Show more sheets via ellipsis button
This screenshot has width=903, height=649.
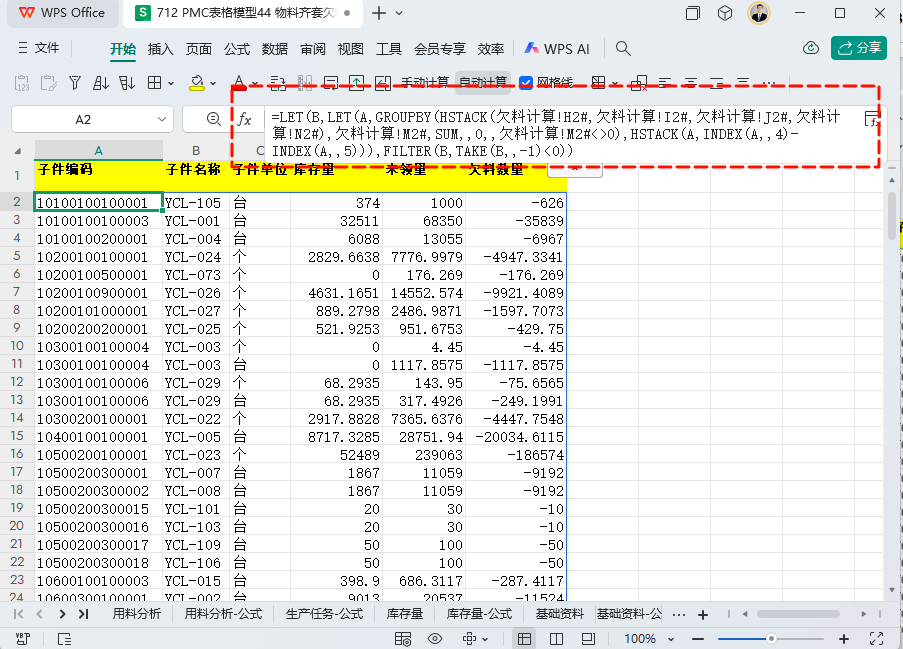[679, 614]
